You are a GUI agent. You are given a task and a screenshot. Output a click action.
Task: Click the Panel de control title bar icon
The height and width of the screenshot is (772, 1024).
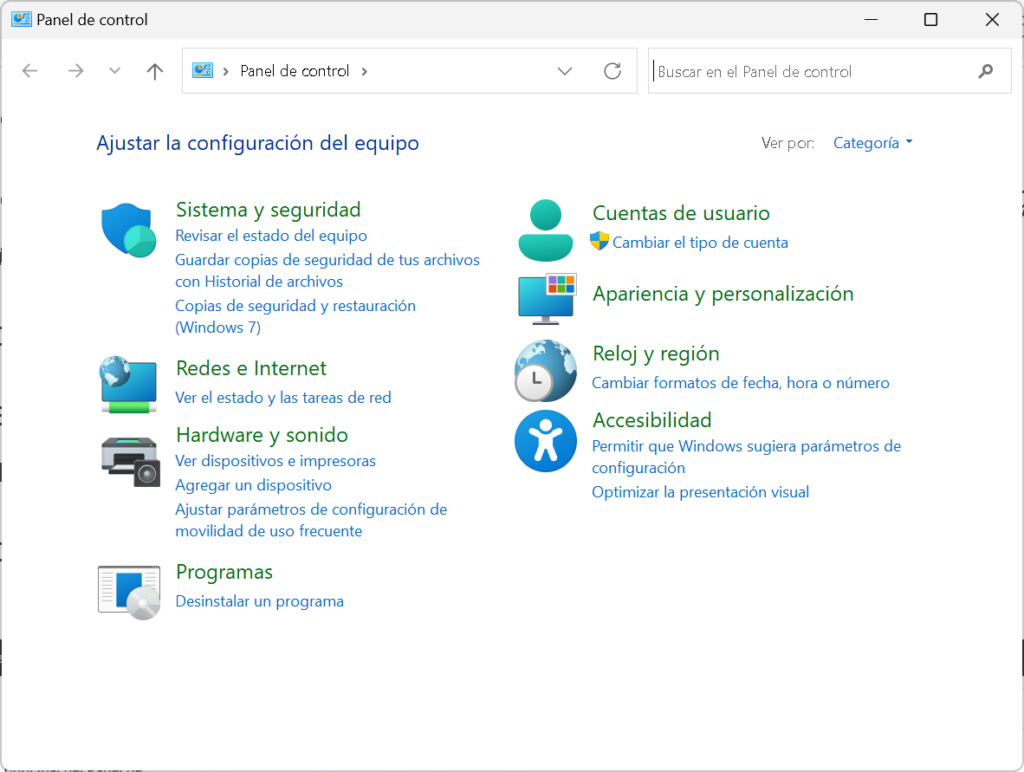click(x=21, y=19)
